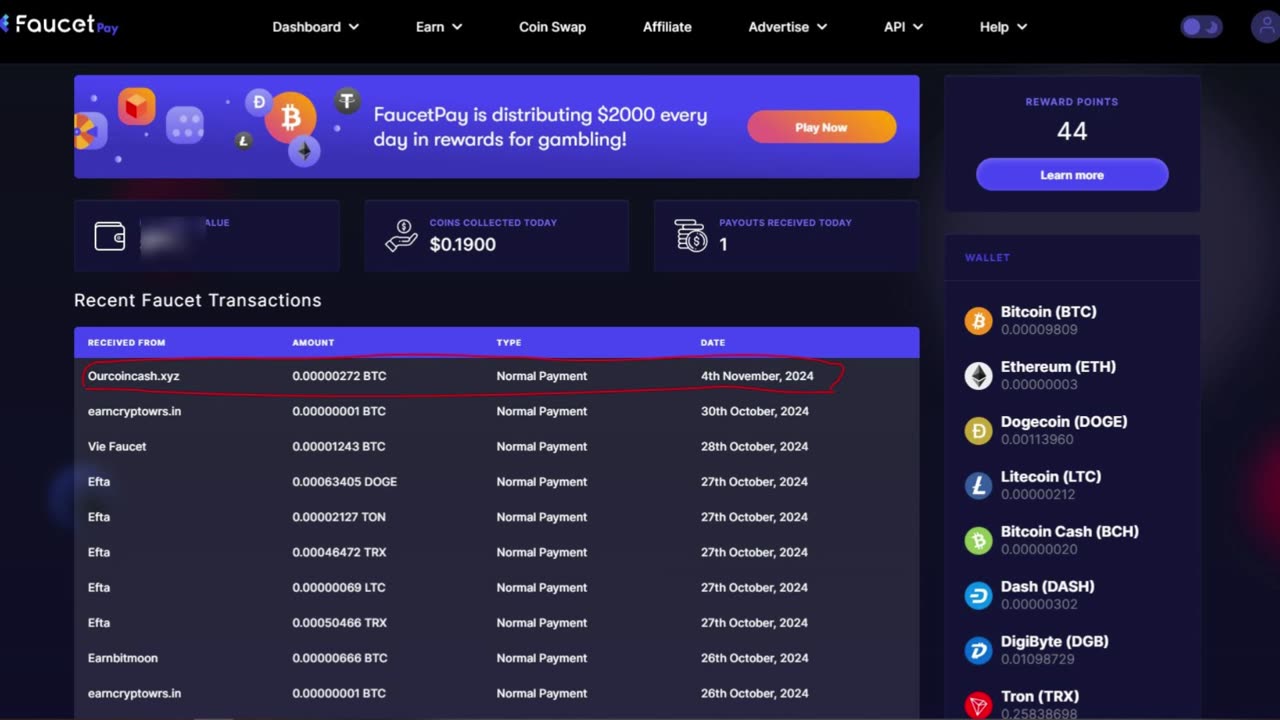Screen dimensions: 1280x720
Task: Click the Tether coin icon in banner
Action: (348, 100)
